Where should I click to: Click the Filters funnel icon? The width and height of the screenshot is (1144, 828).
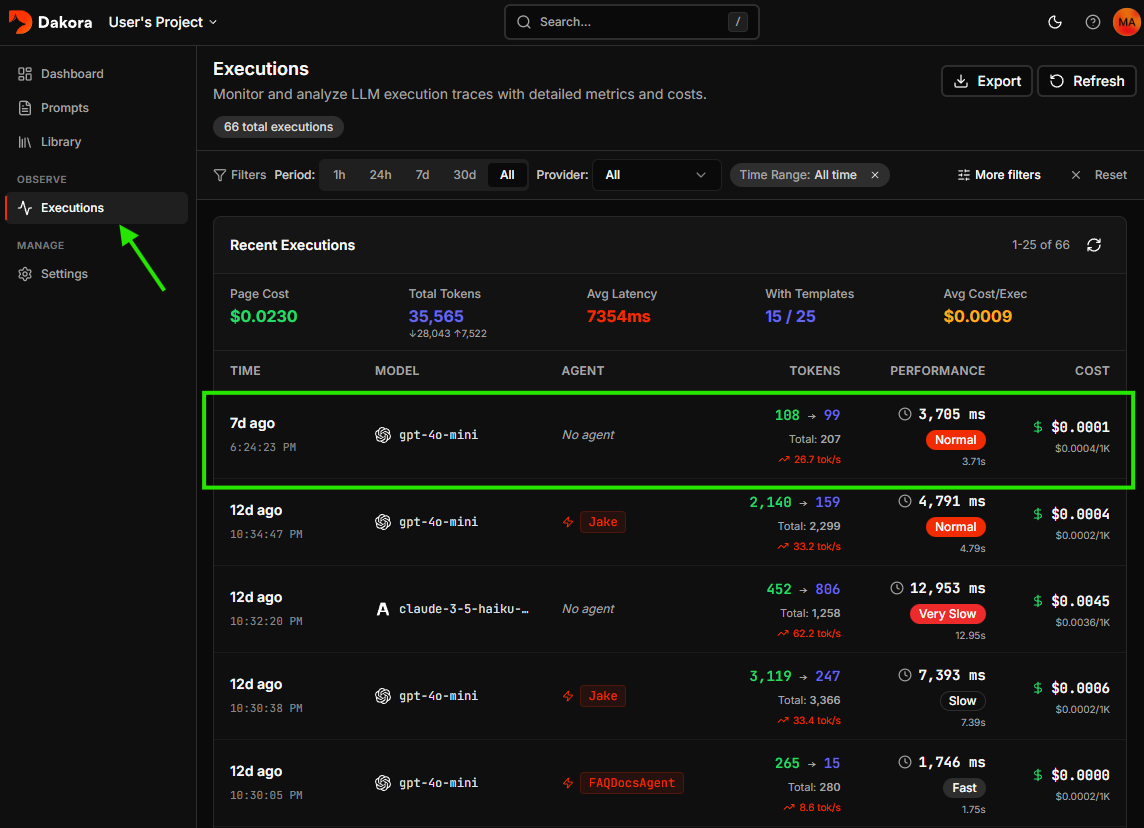click(220, 175)
